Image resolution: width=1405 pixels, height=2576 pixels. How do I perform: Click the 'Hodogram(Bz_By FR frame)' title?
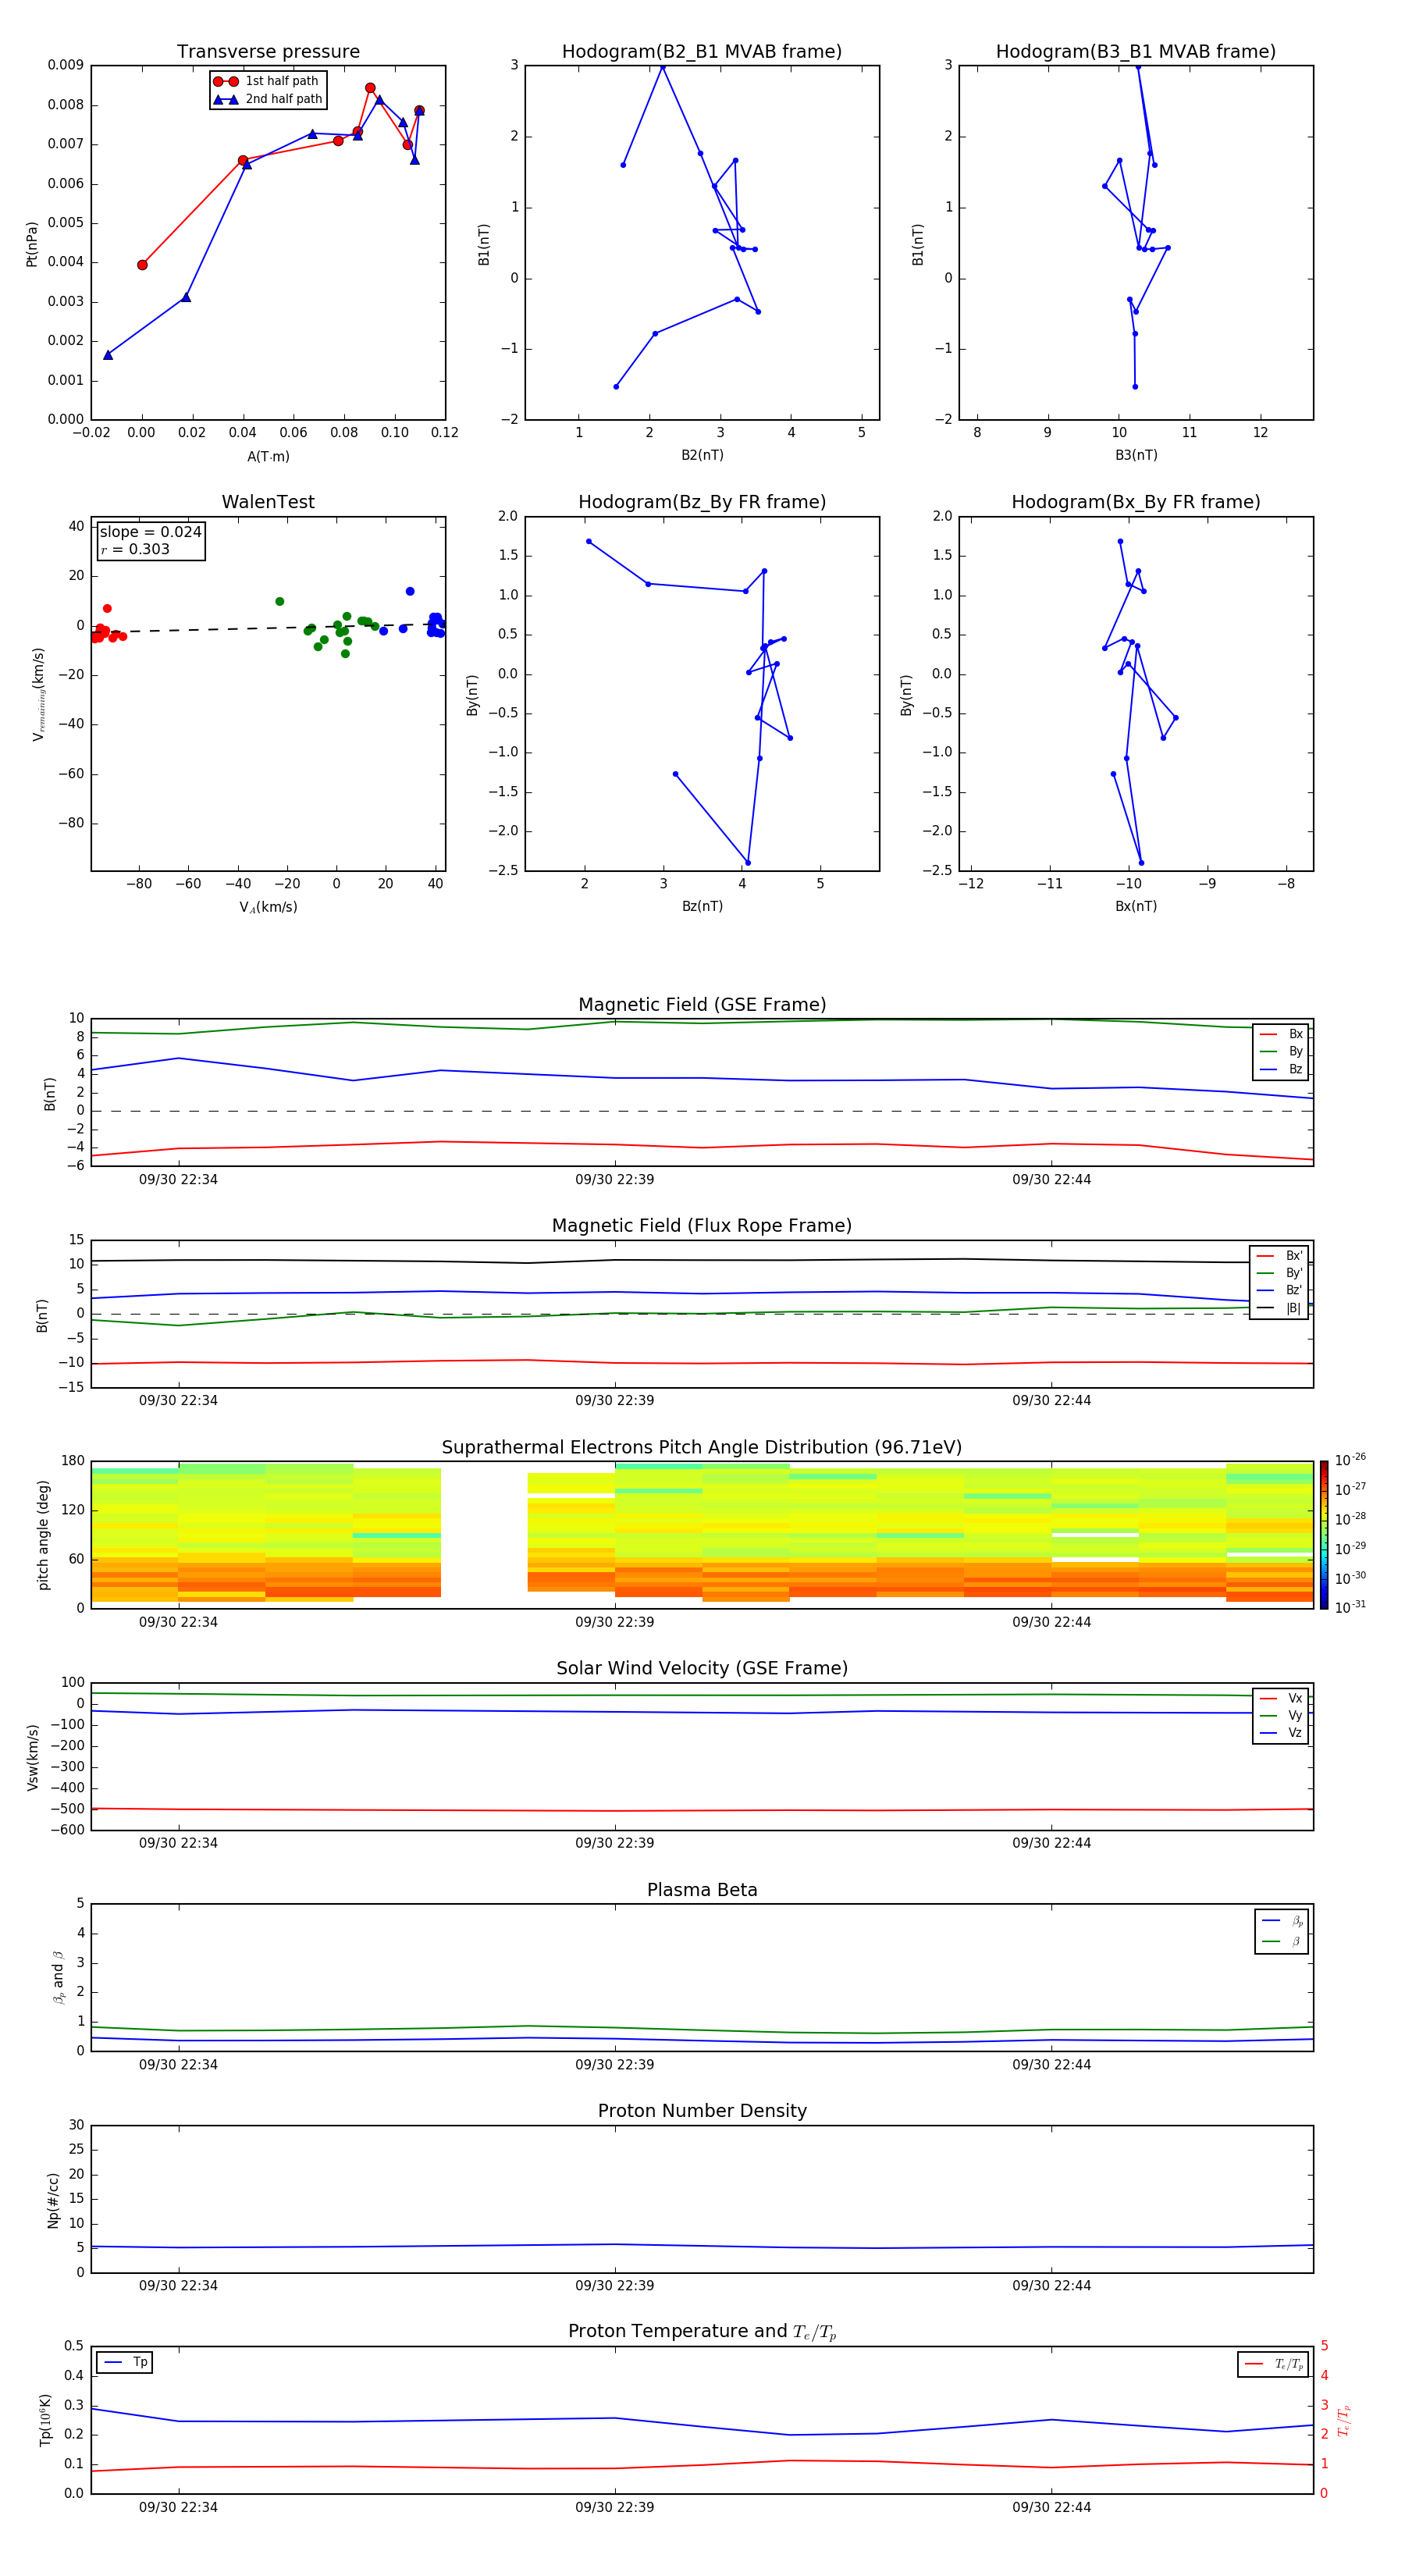click(702, 502)
